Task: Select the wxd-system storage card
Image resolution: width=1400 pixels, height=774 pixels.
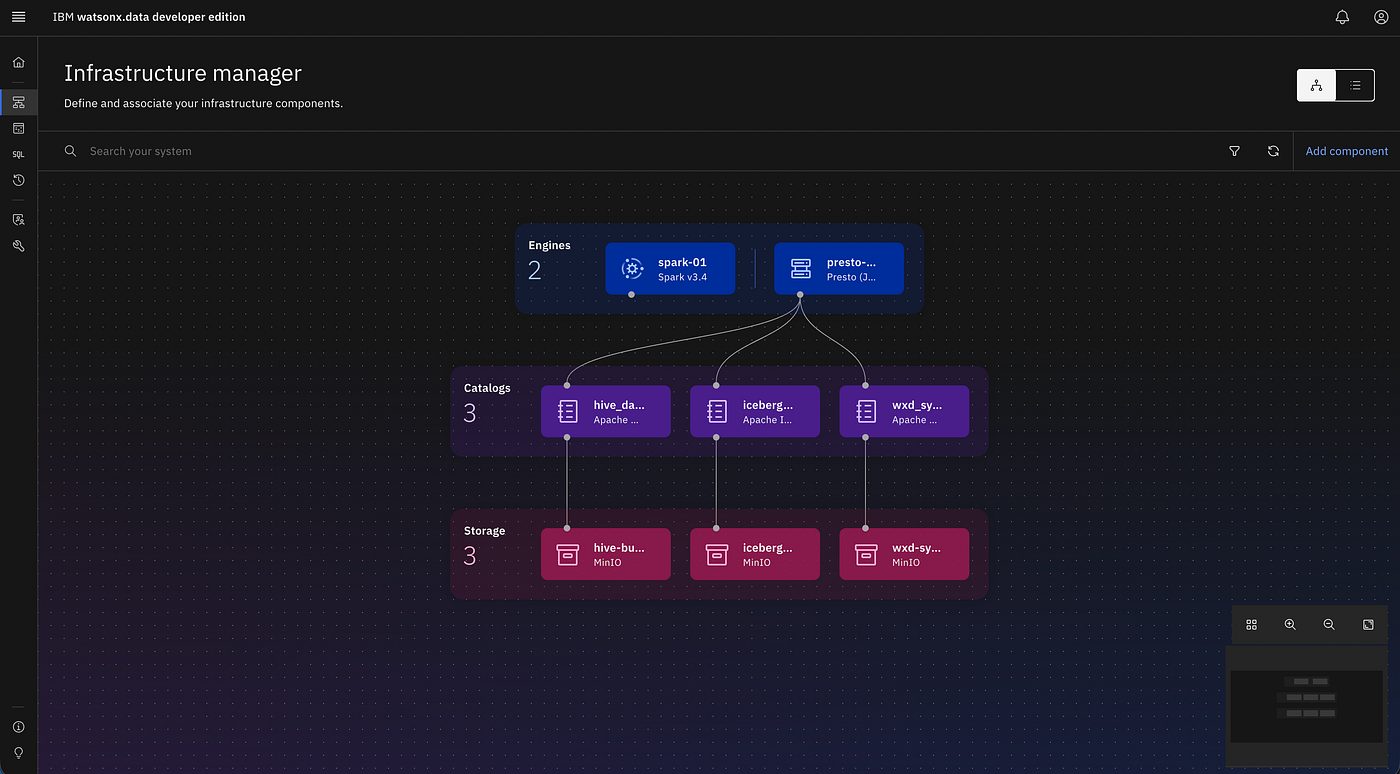Action: 904,554
